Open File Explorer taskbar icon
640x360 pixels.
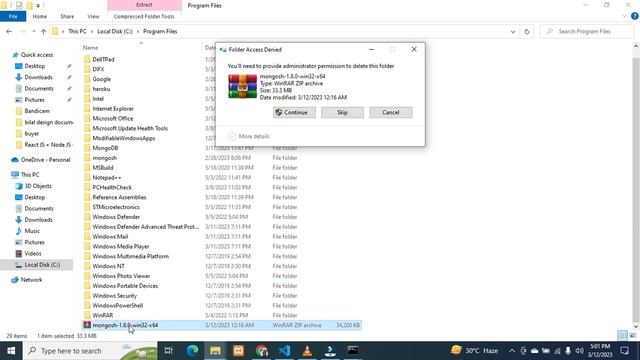click(x=215, y=351)
